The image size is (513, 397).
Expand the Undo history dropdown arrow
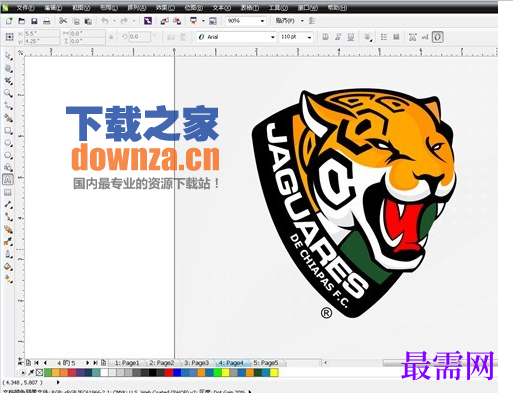pos(114,21)
